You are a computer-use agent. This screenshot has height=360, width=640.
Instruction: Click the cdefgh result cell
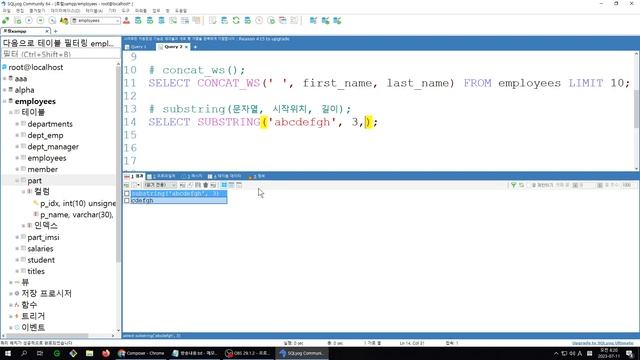coord(179,200)
